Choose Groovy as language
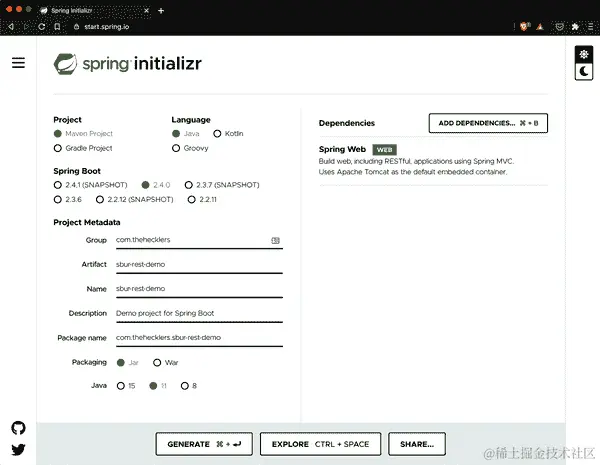Screen dimensions: 600x465 190,148
